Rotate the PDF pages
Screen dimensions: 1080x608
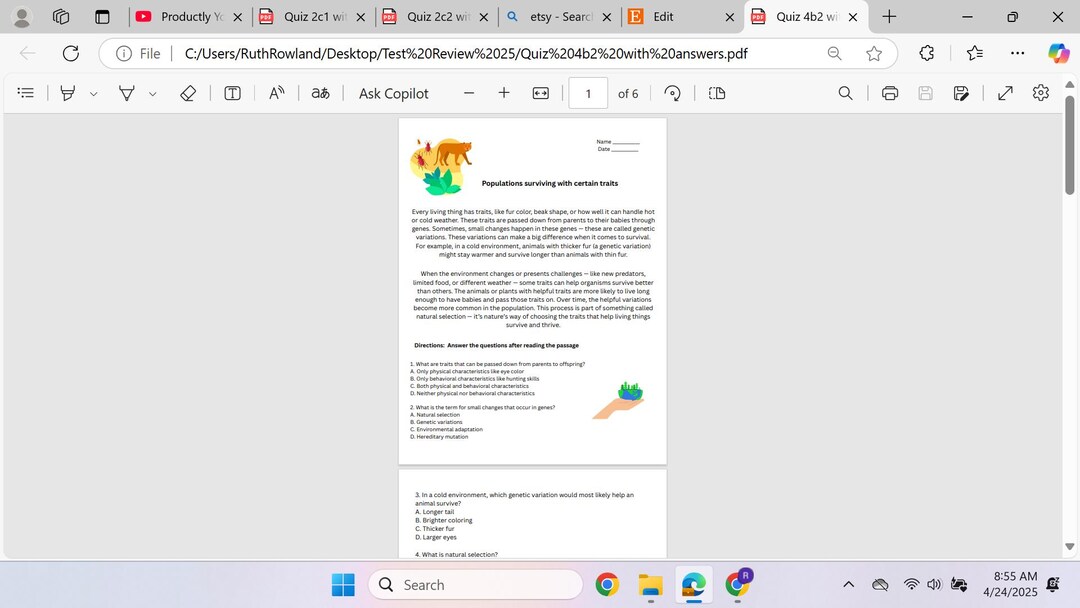coord(672,92)
